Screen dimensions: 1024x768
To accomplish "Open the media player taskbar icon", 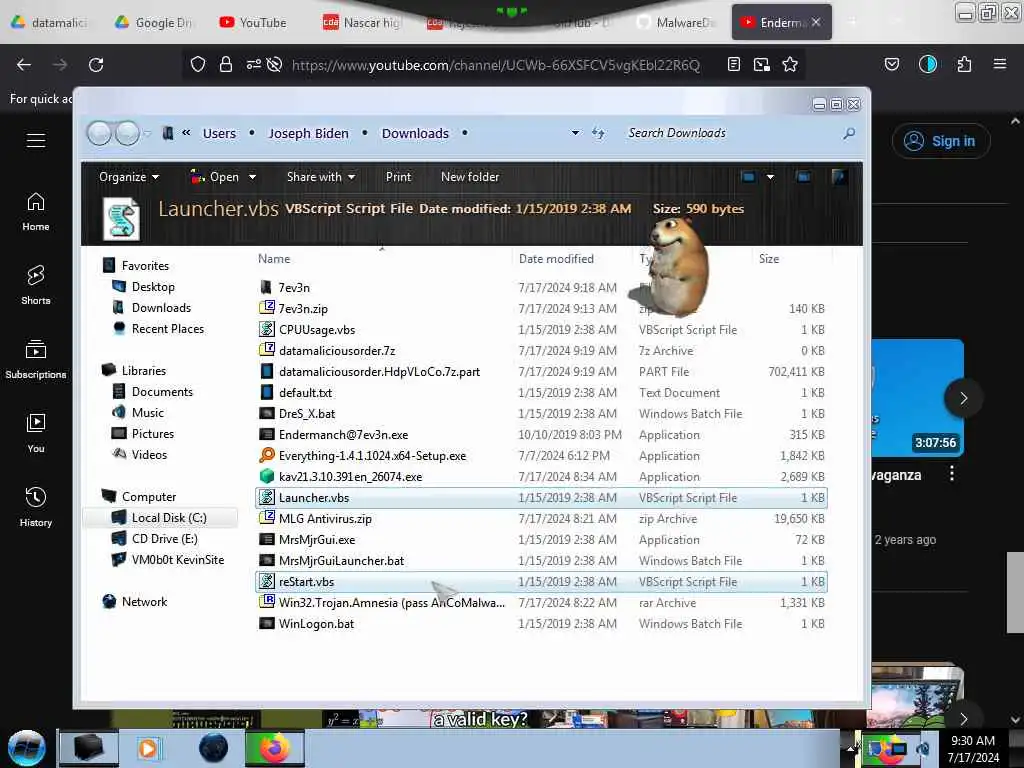I will (x=148, y=748).
